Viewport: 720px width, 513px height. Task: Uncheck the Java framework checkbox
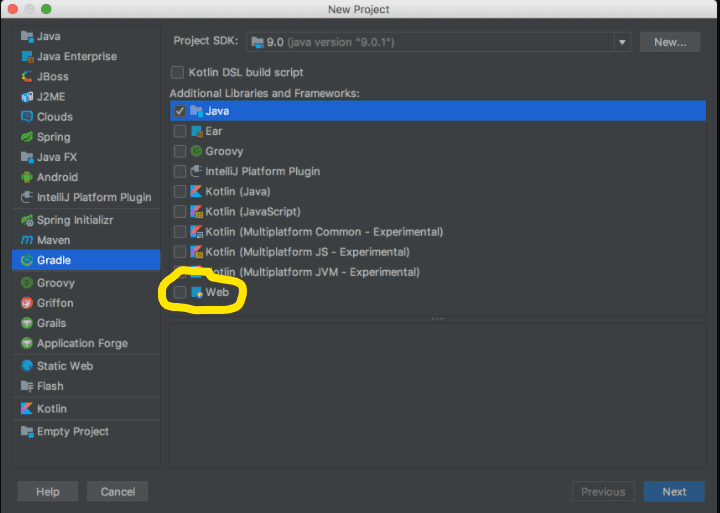click(x=180, y=111)
